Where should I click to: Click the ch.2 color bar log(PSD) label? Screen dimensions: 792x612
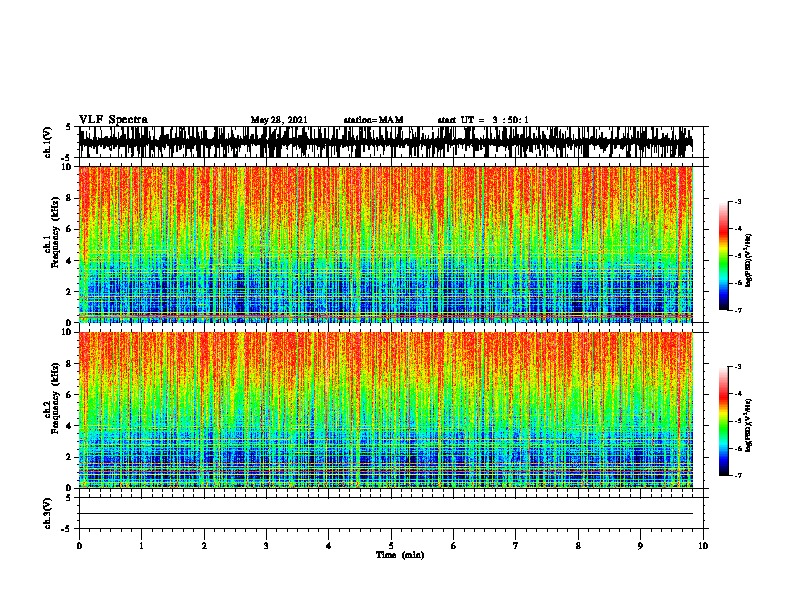(748, 425)
